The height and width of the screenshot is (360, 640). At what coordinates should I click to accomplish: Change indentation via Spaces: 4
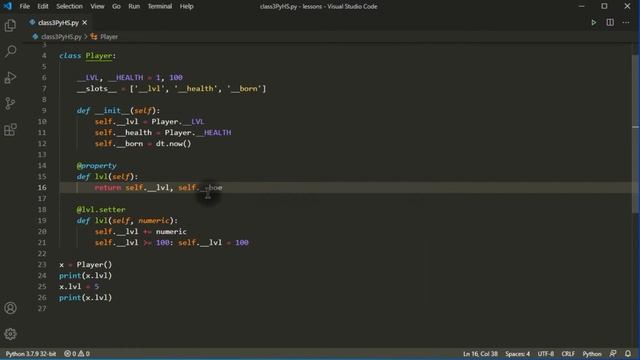point(518,353)
